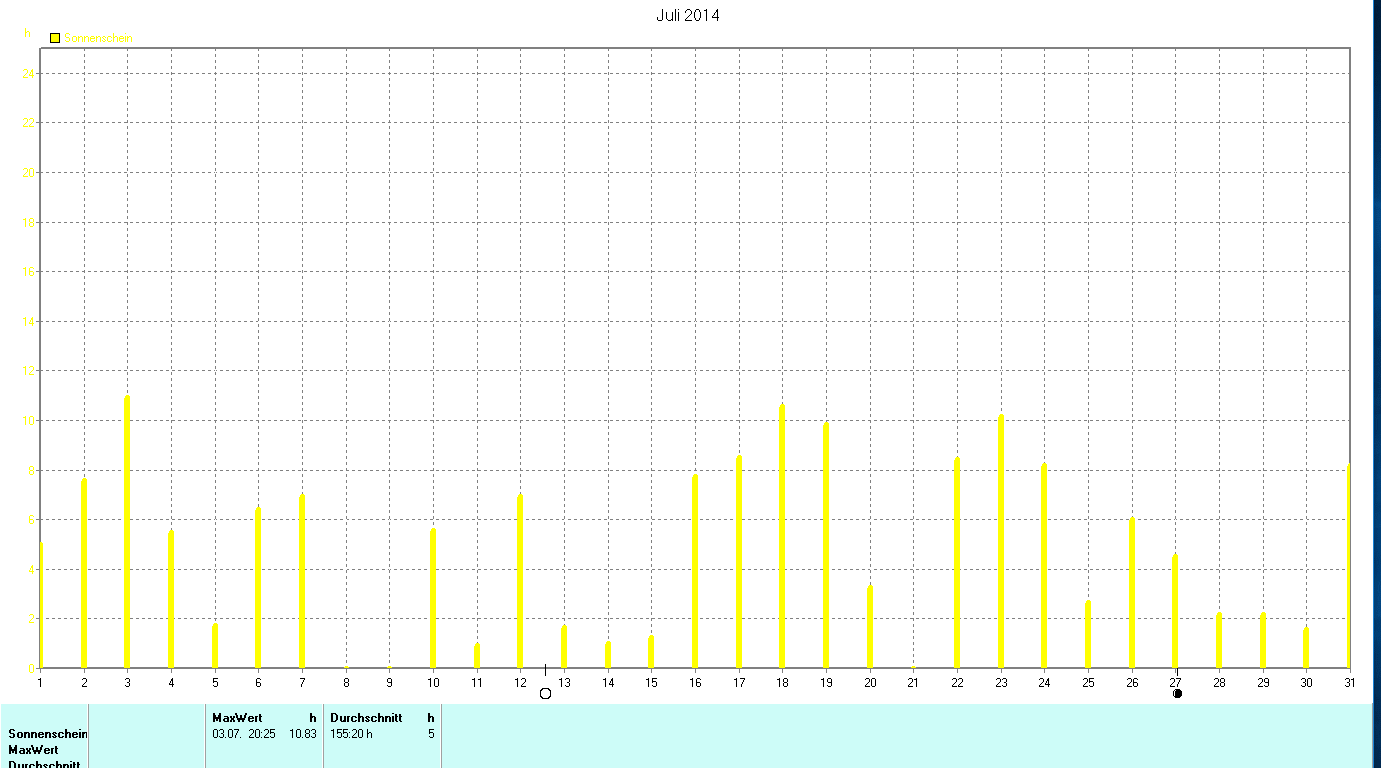
Task: Select the bar on day 27
Action: pyautogui.click(x=1175, y=611)
